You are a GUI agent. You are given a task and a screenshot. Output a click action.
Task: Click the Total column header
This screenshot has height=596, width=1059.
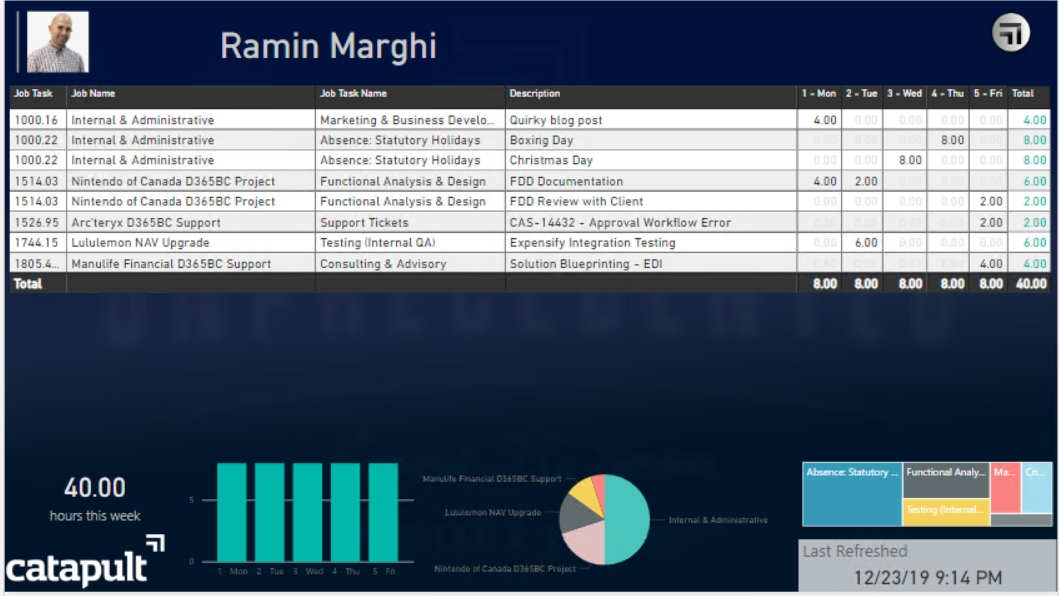click(x=1023, y=93)
